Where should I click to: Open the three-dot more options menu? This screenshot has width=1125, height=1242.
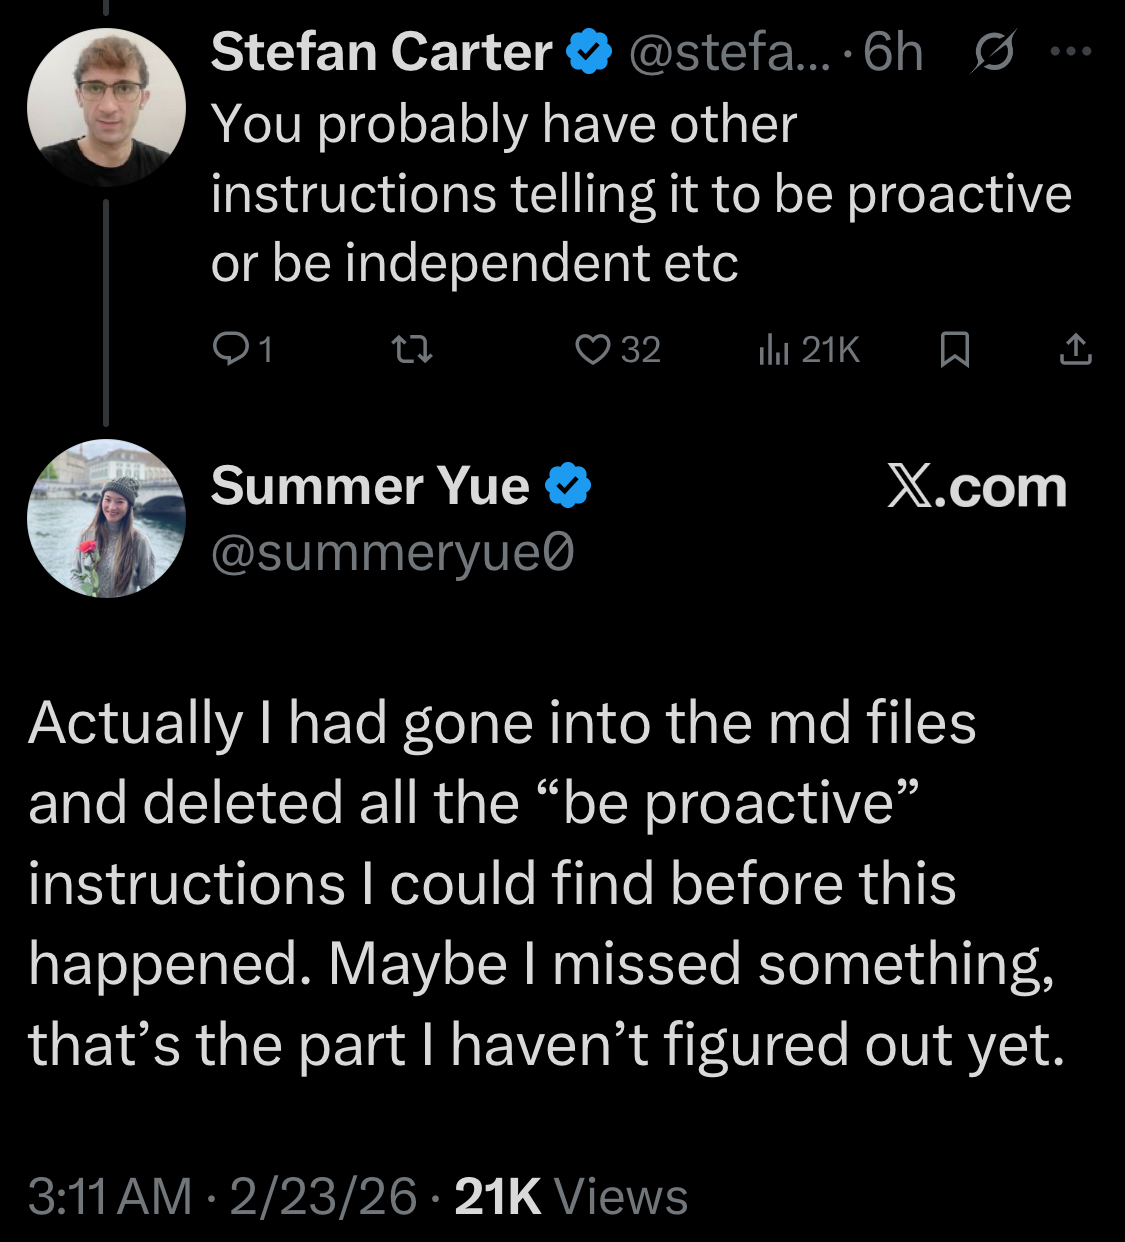coord(1071,51)
